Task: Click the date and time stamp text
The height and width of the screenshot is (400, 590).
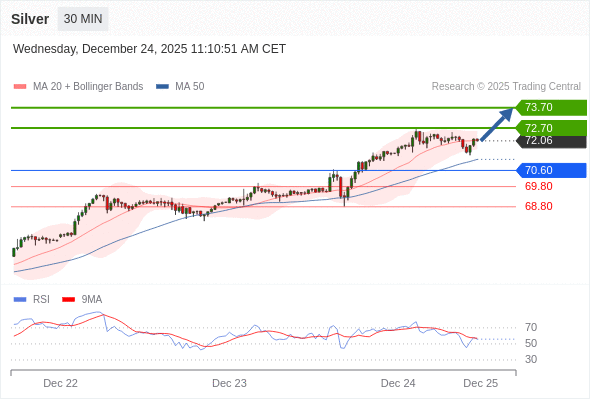Action: click(x=149, y=49)
